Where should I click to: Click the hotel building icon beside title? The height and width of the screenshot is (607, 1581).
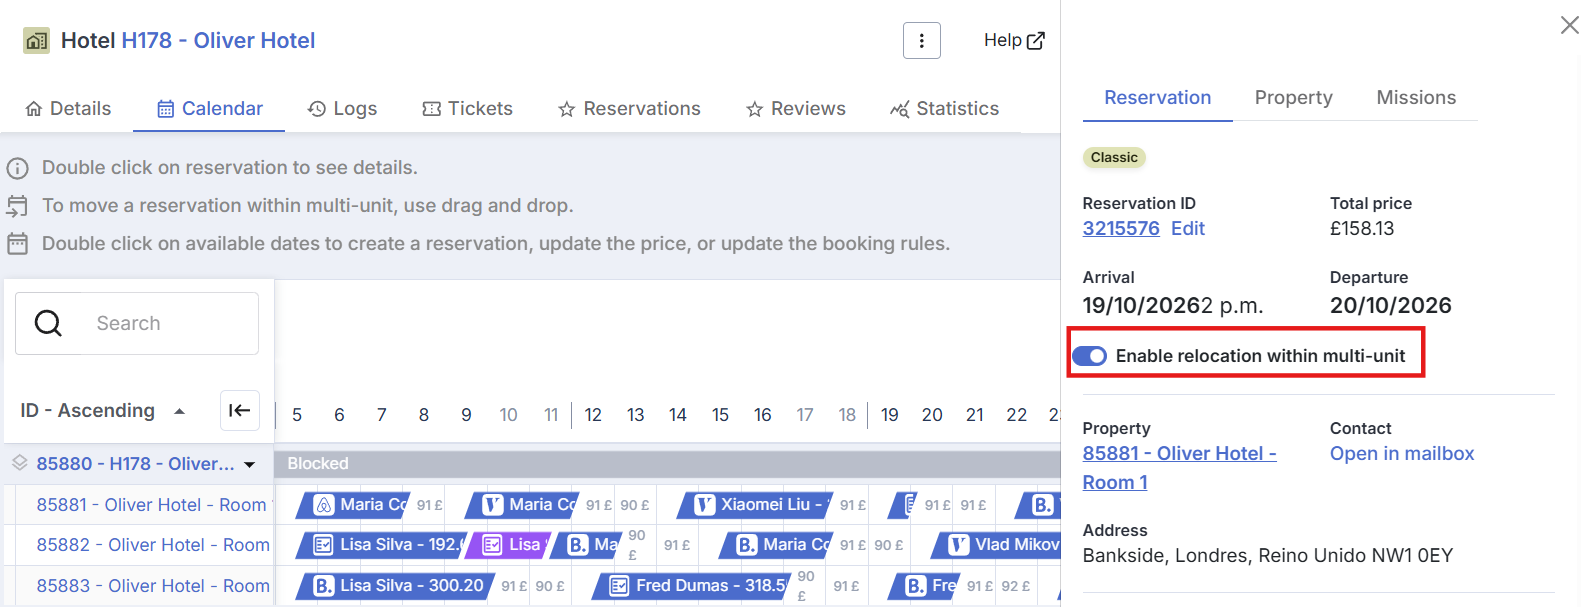pyautogui.click(x=36, y=41)
